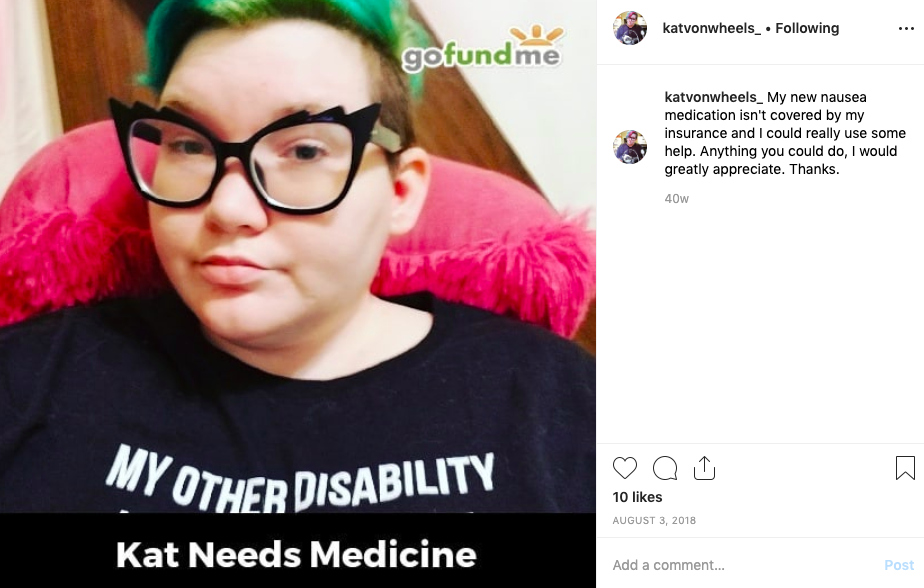Viewport: 924px width, 588px height.
Task: Click the Post comment button
Action: (899, 565)
